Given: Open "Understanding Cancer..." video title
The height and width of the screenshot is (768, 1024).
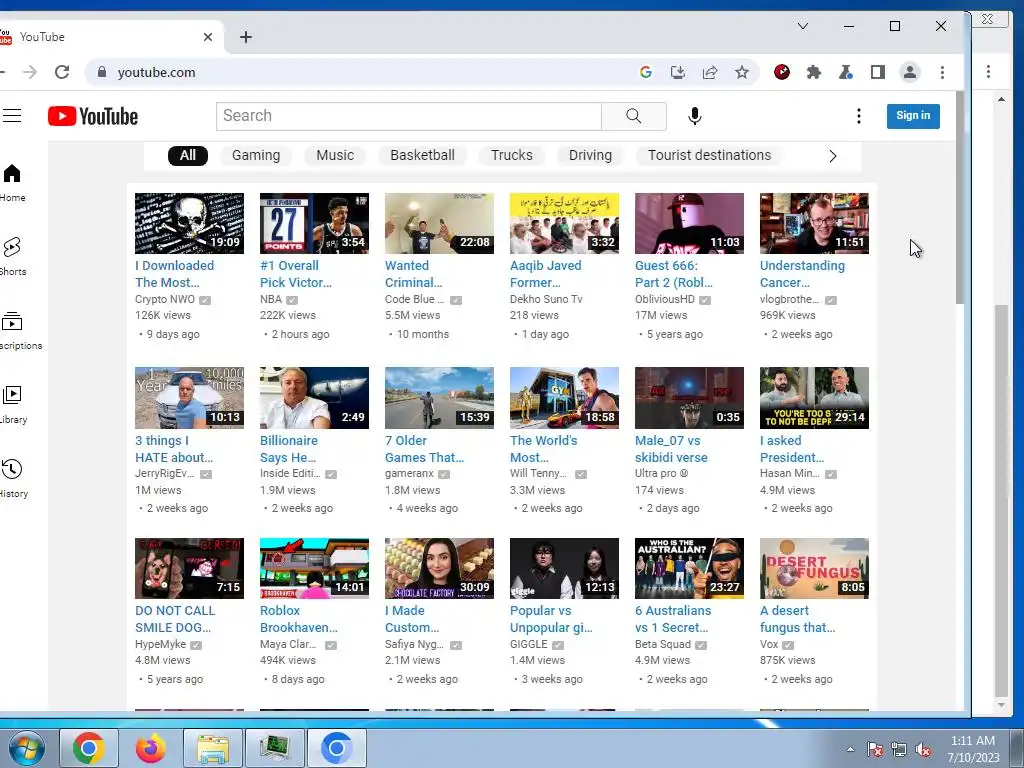Looking at the screenshot, I should pyautogui.click(x=802, y=274).
